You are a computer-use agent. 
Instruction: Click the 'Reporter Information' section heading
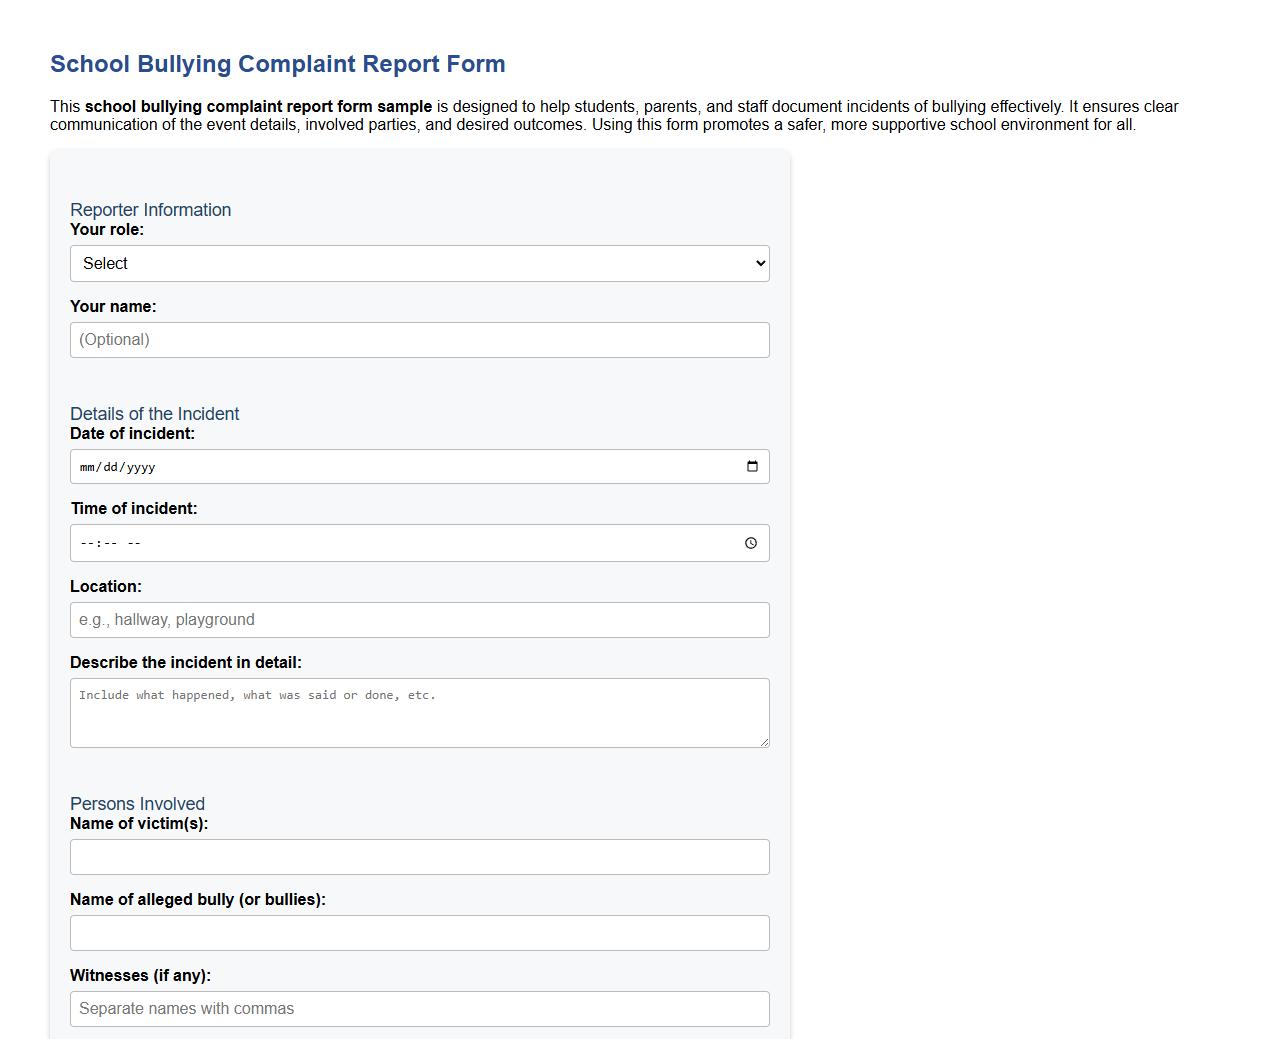[x=150, y=210]
